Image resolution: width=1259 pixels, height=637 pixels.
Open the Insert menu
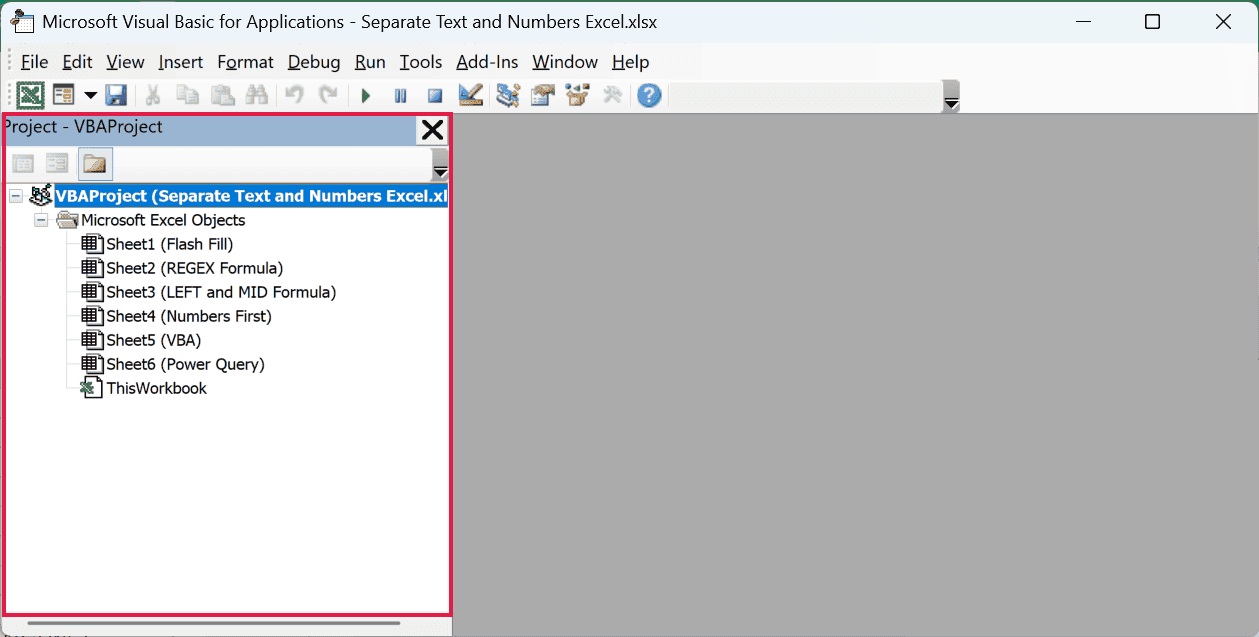click(181, 62)
